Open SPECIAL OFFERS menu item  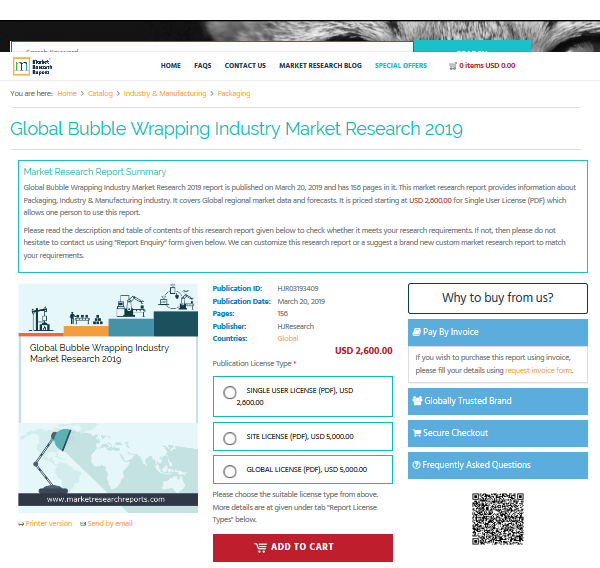[401, 66]
